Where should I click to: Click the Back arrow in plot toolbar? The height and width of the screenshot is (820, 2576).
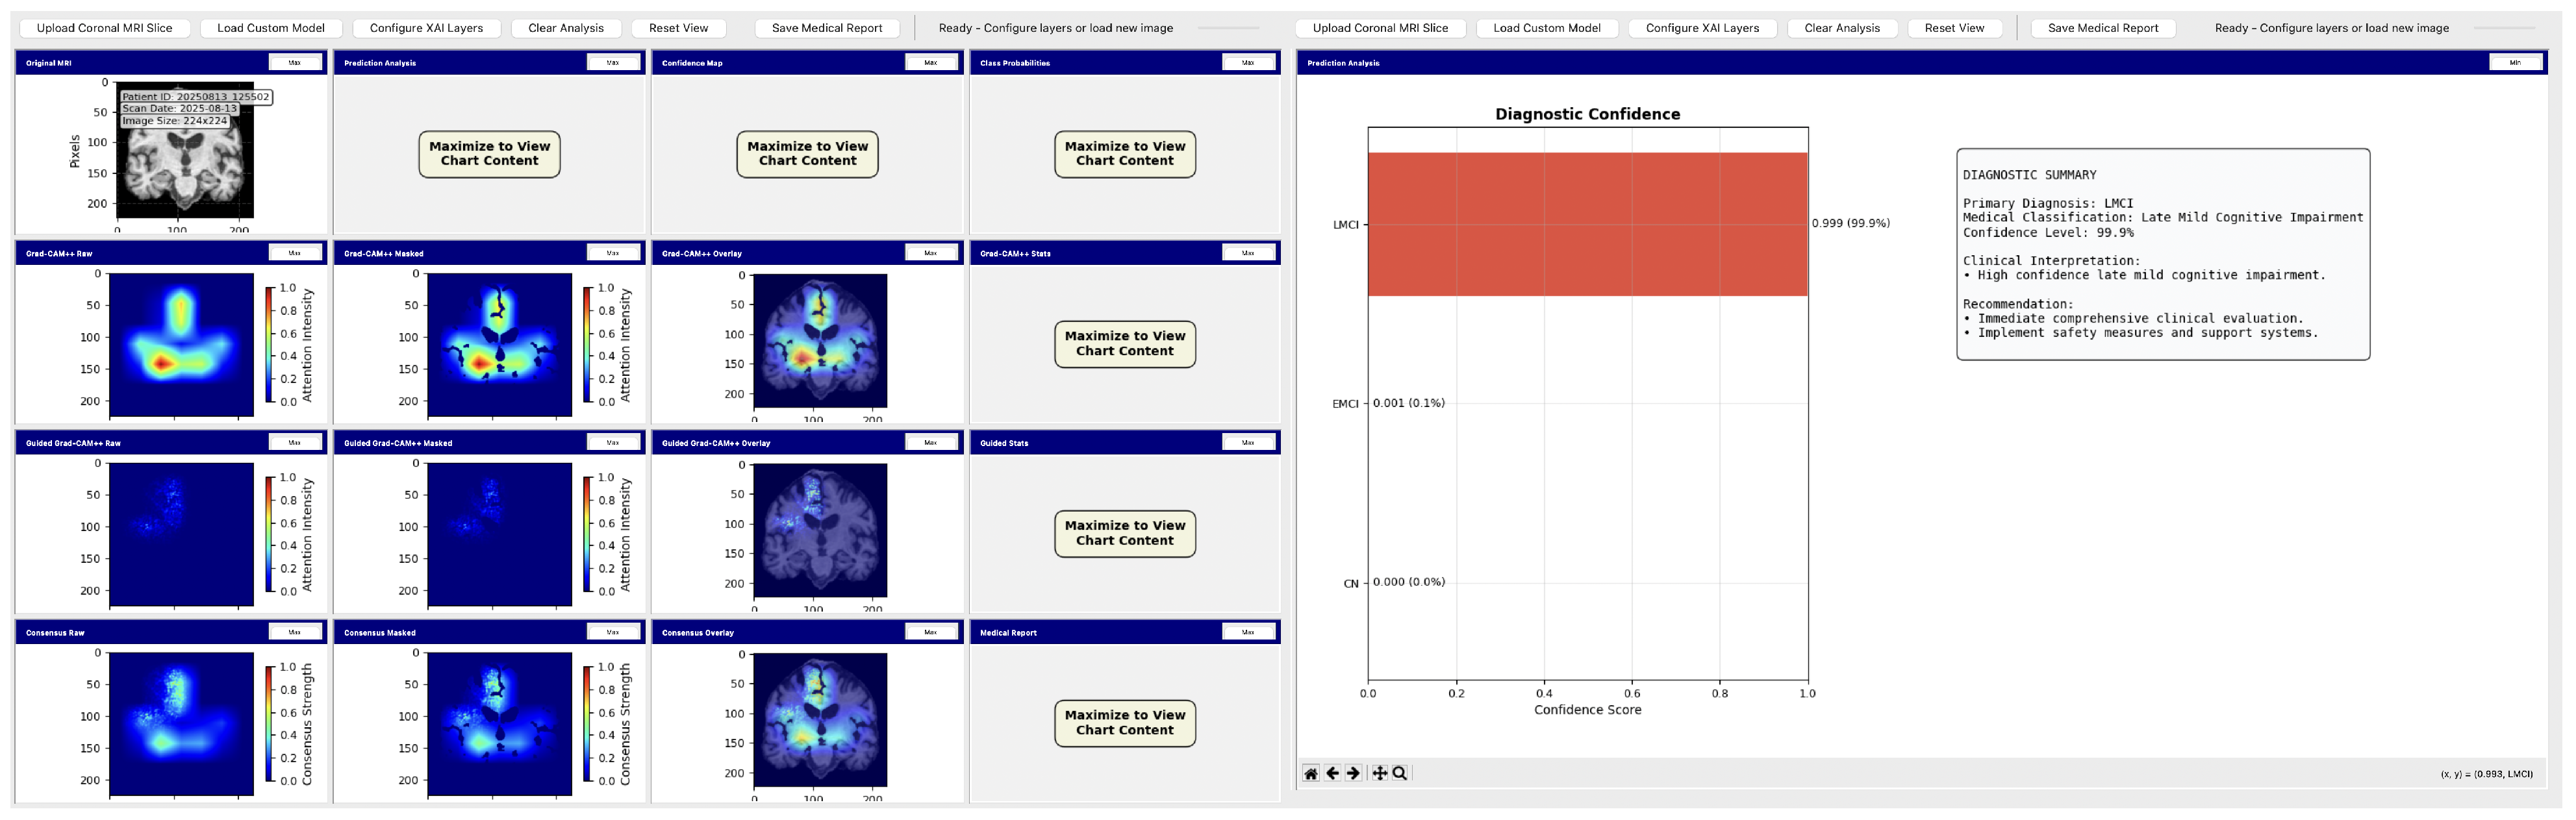[1332, 773]
